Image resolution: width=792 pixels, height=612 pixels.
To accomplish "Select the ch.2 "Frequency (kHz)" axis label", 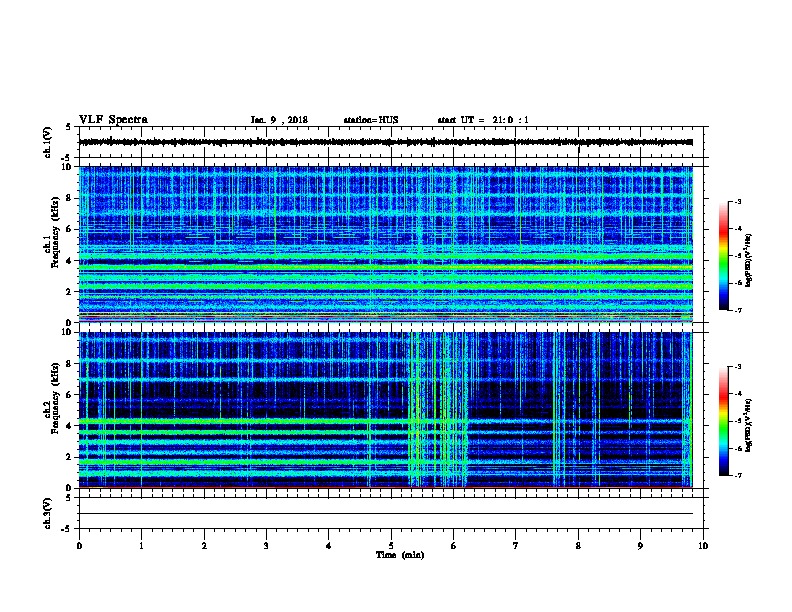I will click(55, 398).
